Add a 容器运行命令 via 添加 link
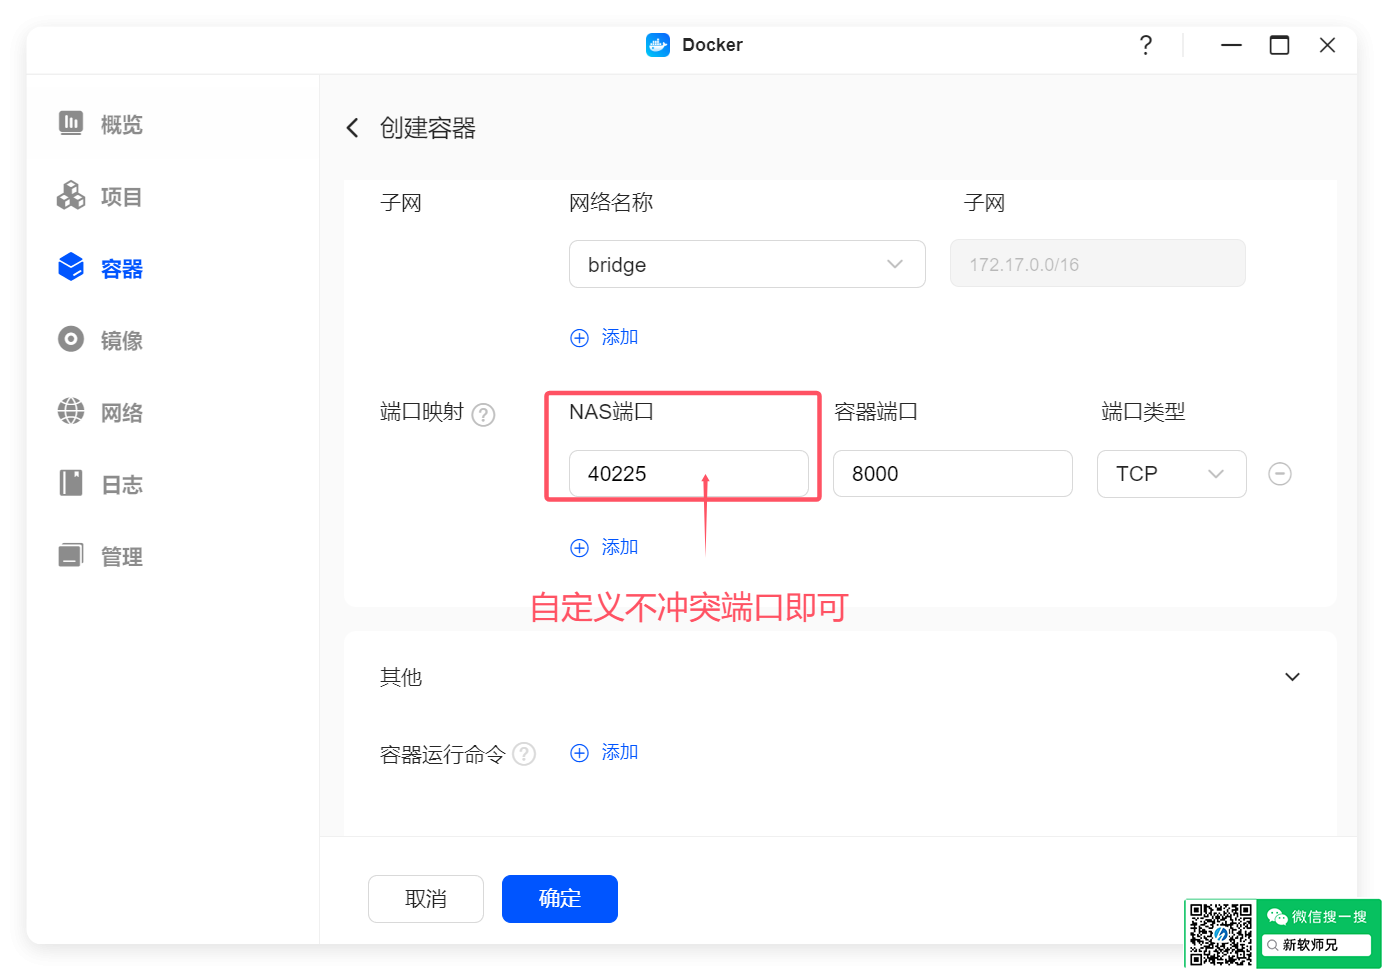The height and width of the screenshot is (970, 1383). coord(605,753)
